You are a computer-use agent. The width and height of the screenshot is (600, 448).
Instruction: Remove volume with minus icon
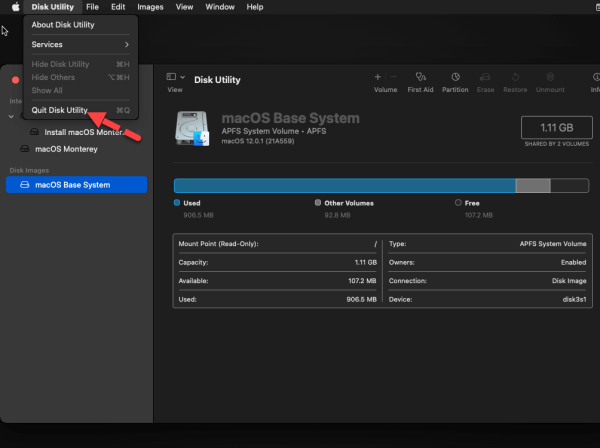[393, 77]
